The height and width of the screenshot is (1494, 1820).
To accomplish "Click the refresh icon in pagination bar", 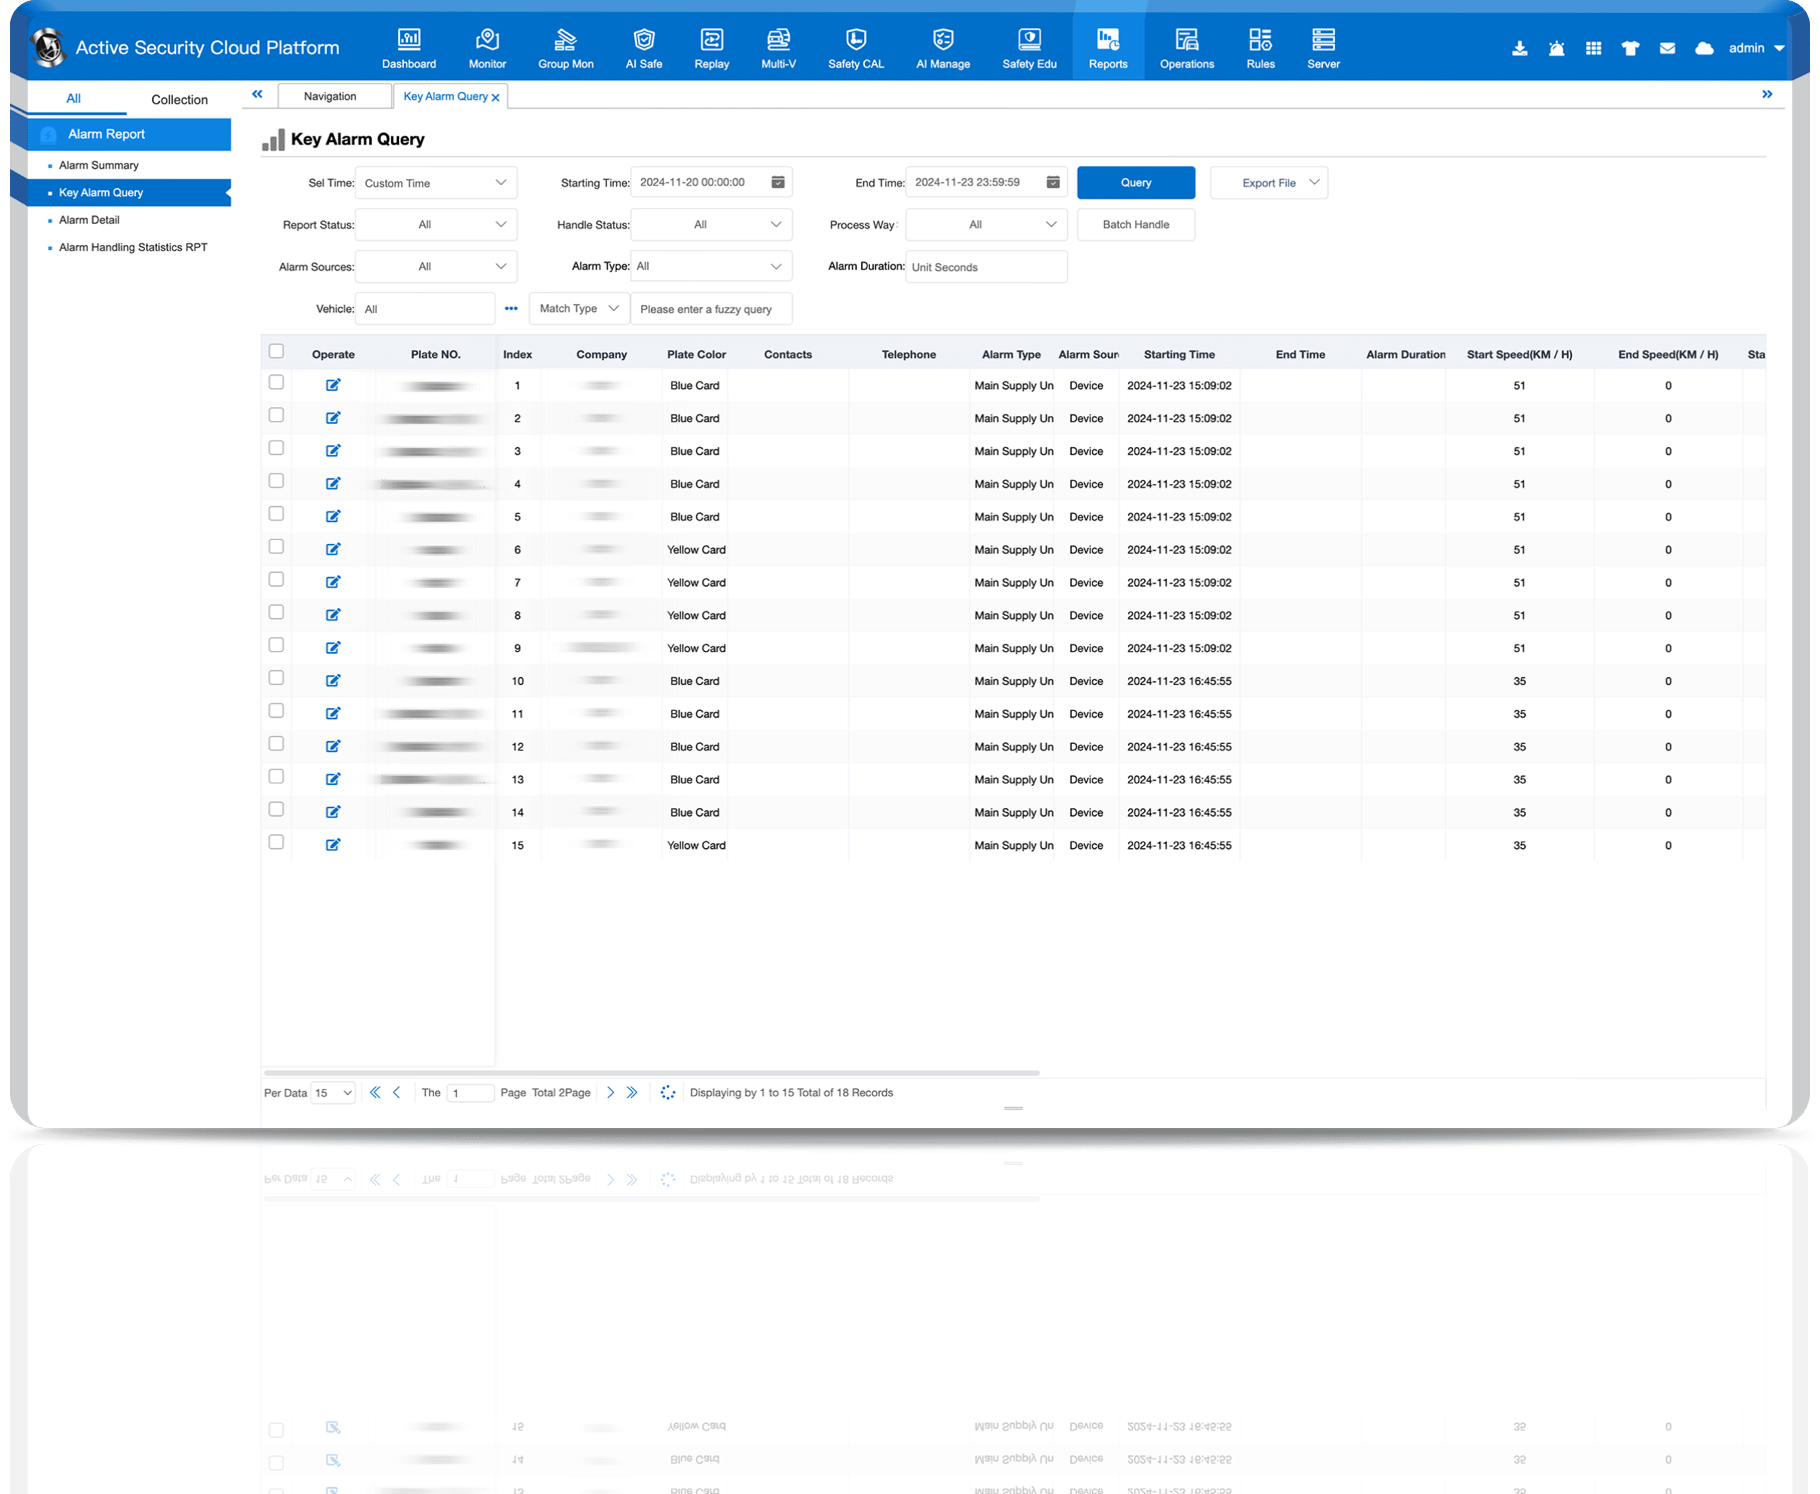I will [668, 1093].
